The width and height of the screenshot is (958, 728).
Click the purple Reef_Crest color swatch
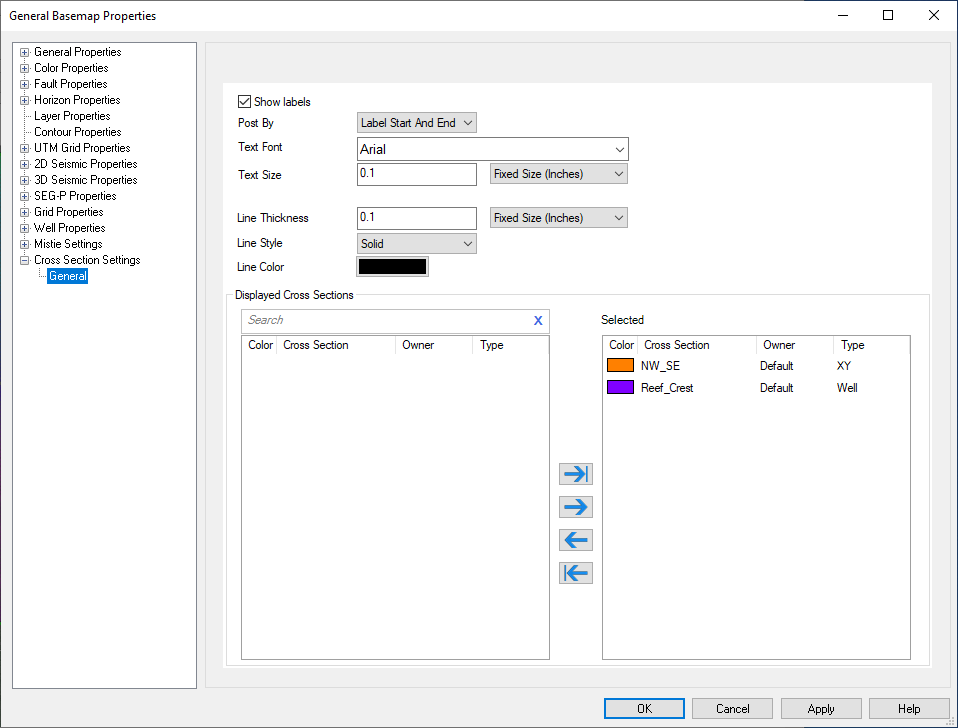pyautogui.click(x=621, y=388)
